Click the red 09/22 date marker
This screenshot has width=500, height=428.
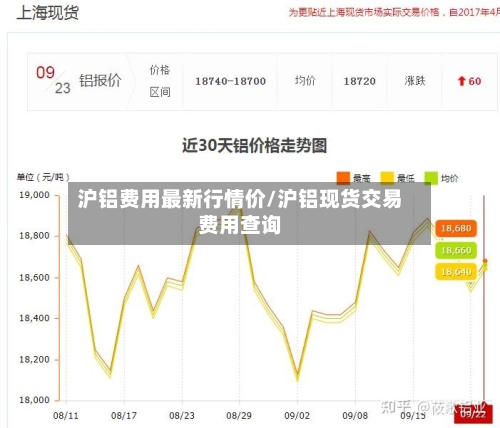[473, 414]
